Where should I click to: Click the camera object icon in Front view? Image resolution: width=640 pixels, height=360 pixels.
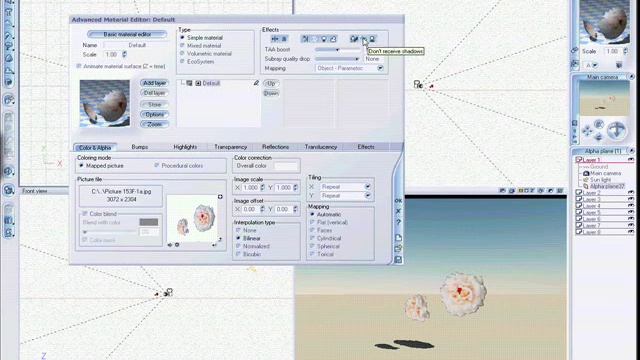(169, 292)
